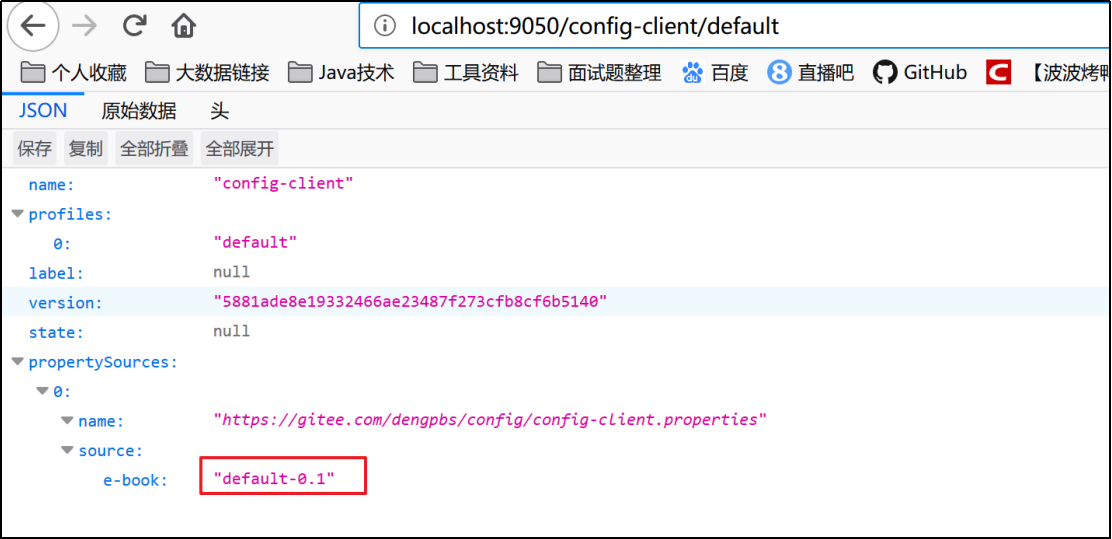
Task: Click the forward navigation arrow
Action: pos(85,26)
